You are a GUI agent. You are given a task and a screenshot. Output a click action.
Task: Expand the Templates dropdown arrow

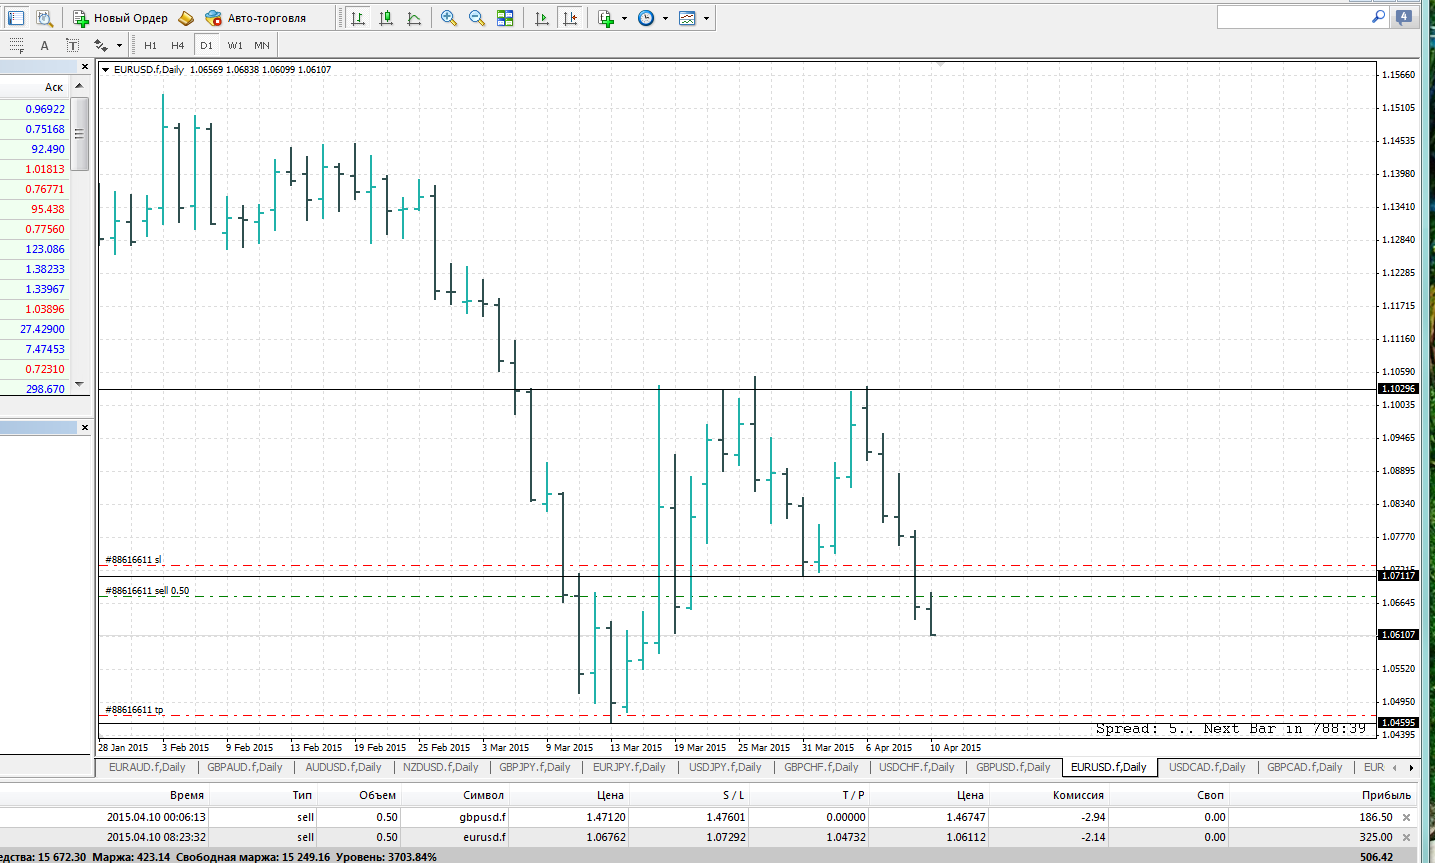[706, 18]
